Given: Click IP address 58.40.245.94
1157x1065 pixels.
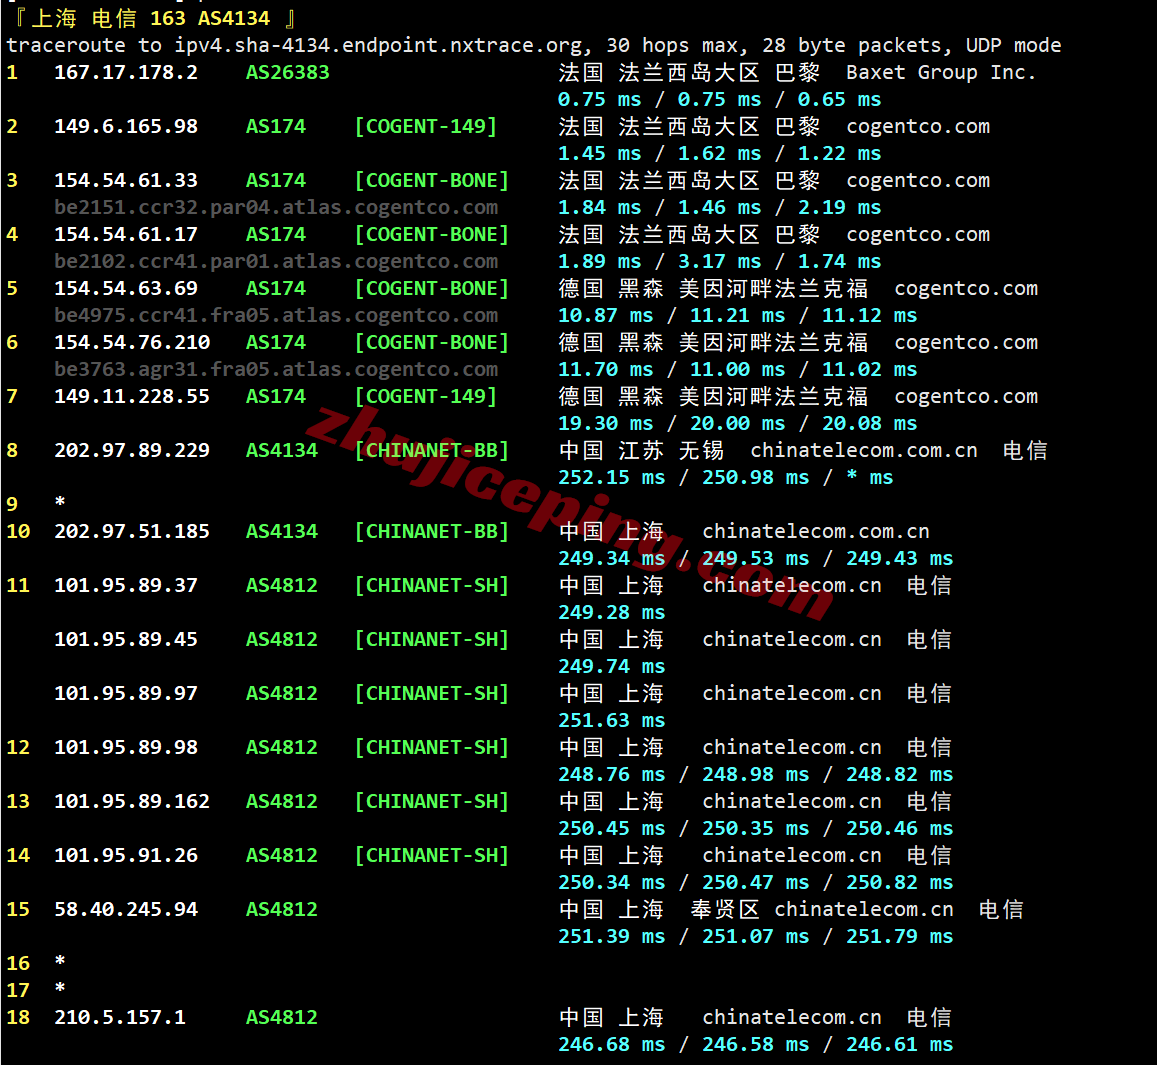Looking at the screenshot, I should coord(126,909).
